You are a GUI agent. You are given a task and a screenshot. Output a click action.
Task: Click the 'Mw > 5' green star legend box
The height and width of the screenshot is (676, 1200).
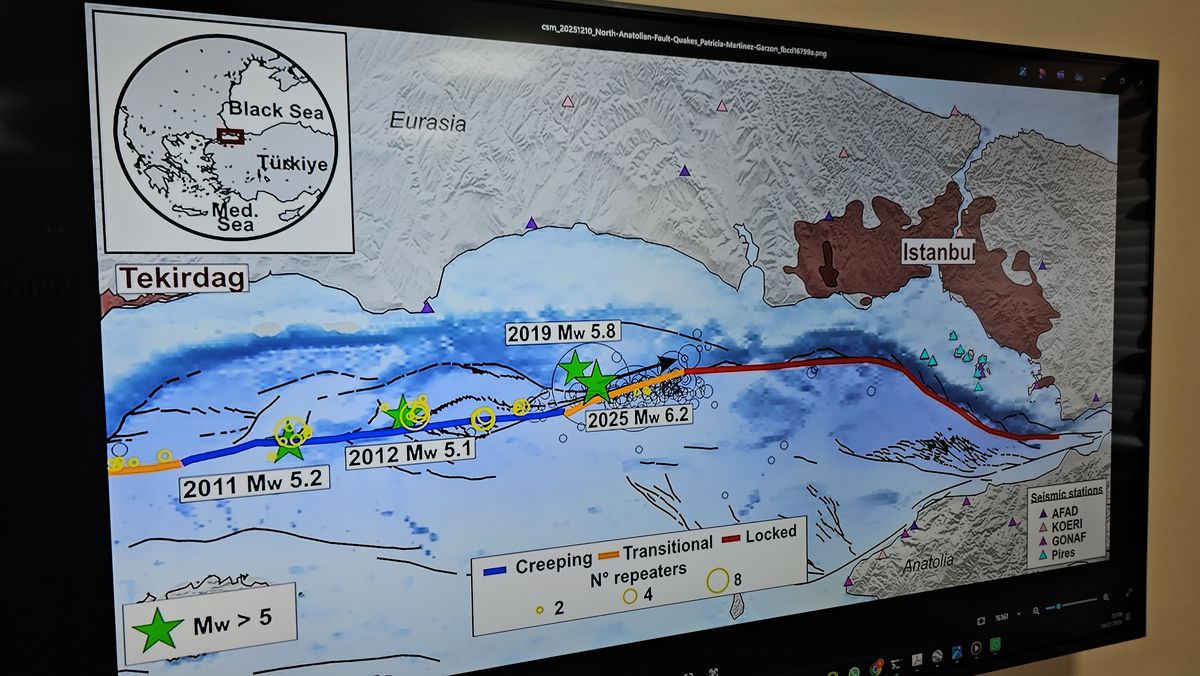[x=211, y=625]
